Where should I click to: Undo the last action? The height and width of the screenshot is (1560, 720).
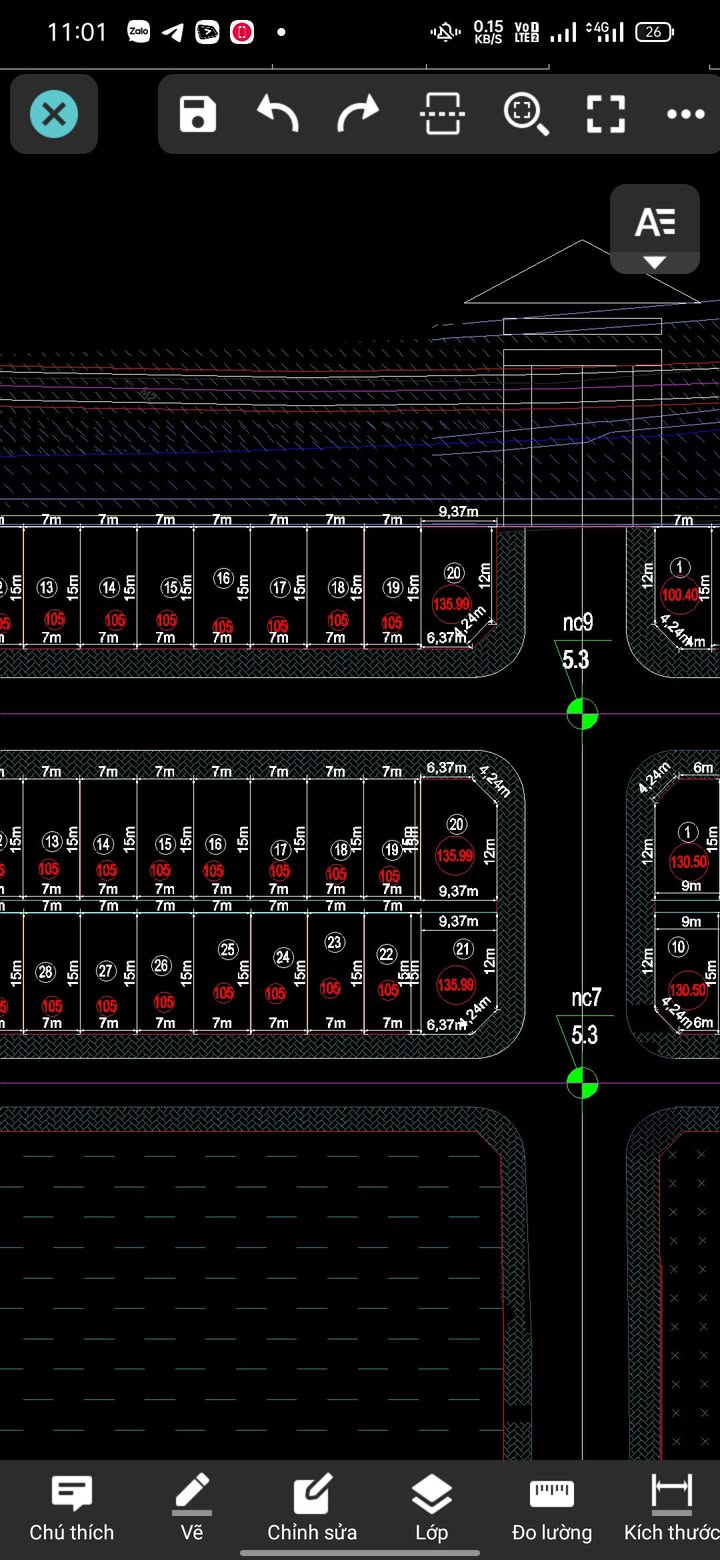click(x=278, y=114)
